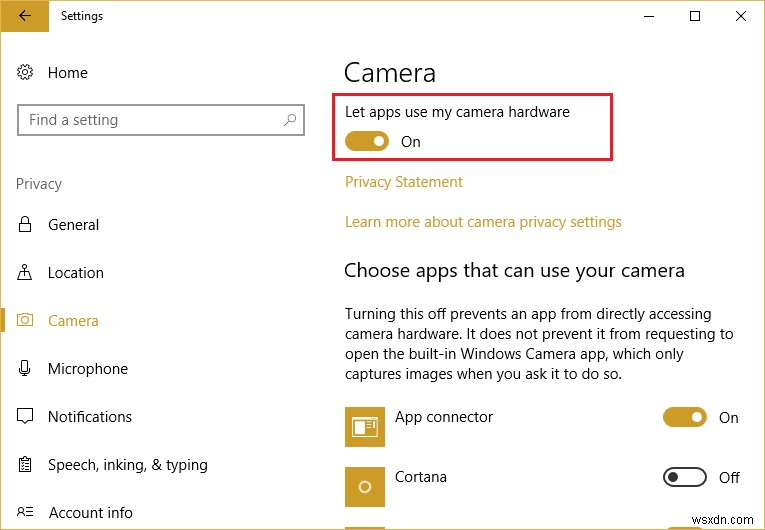
Task: Select the Location pin icon
Action: [26, 273]
